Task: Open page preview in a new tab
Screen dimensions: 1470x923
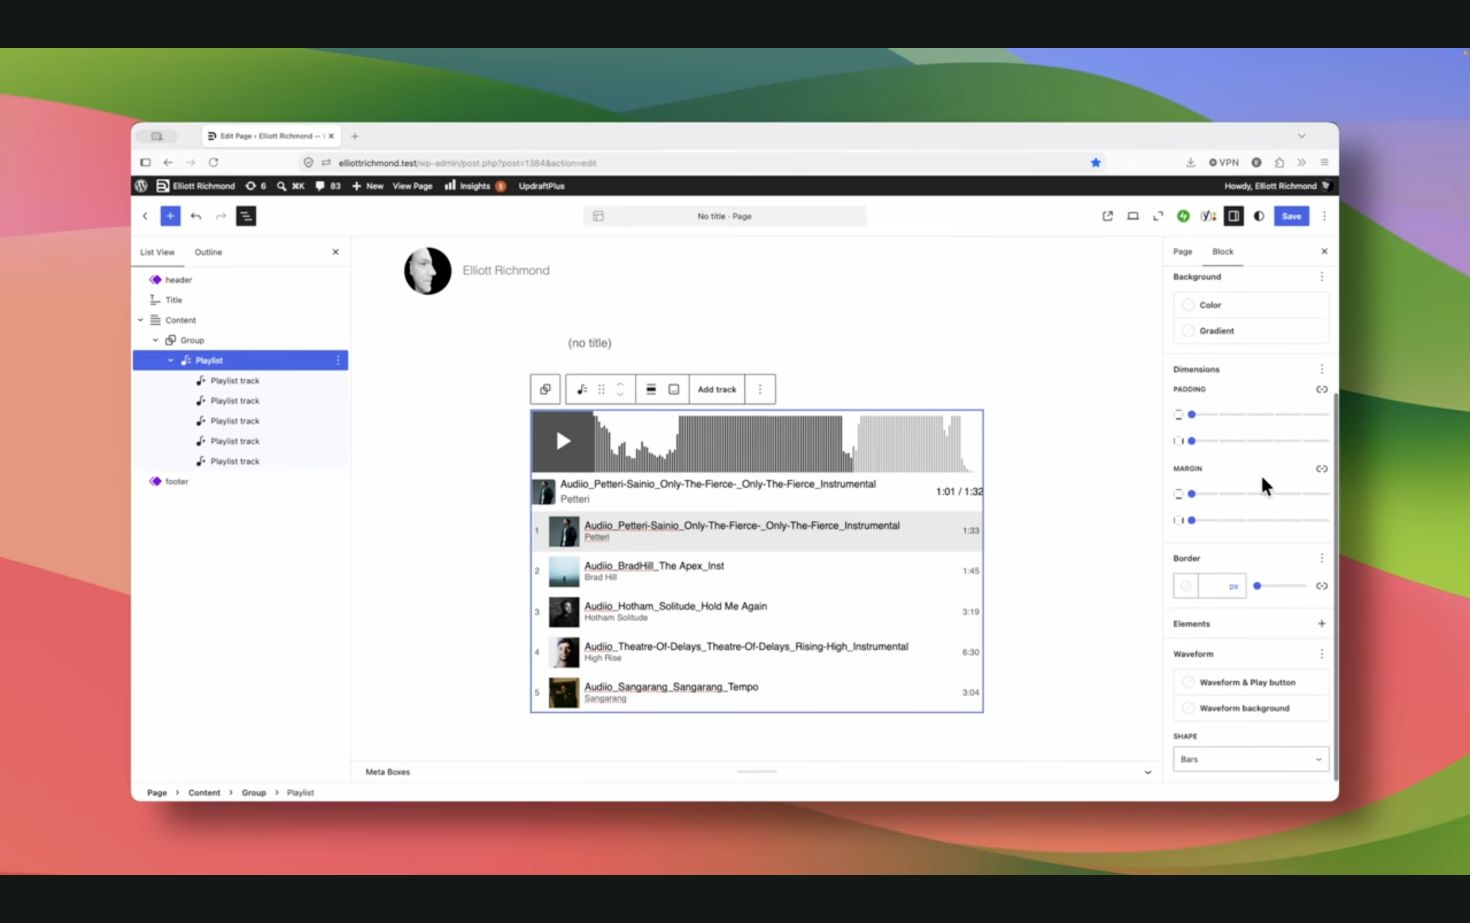Action: 1108,216
